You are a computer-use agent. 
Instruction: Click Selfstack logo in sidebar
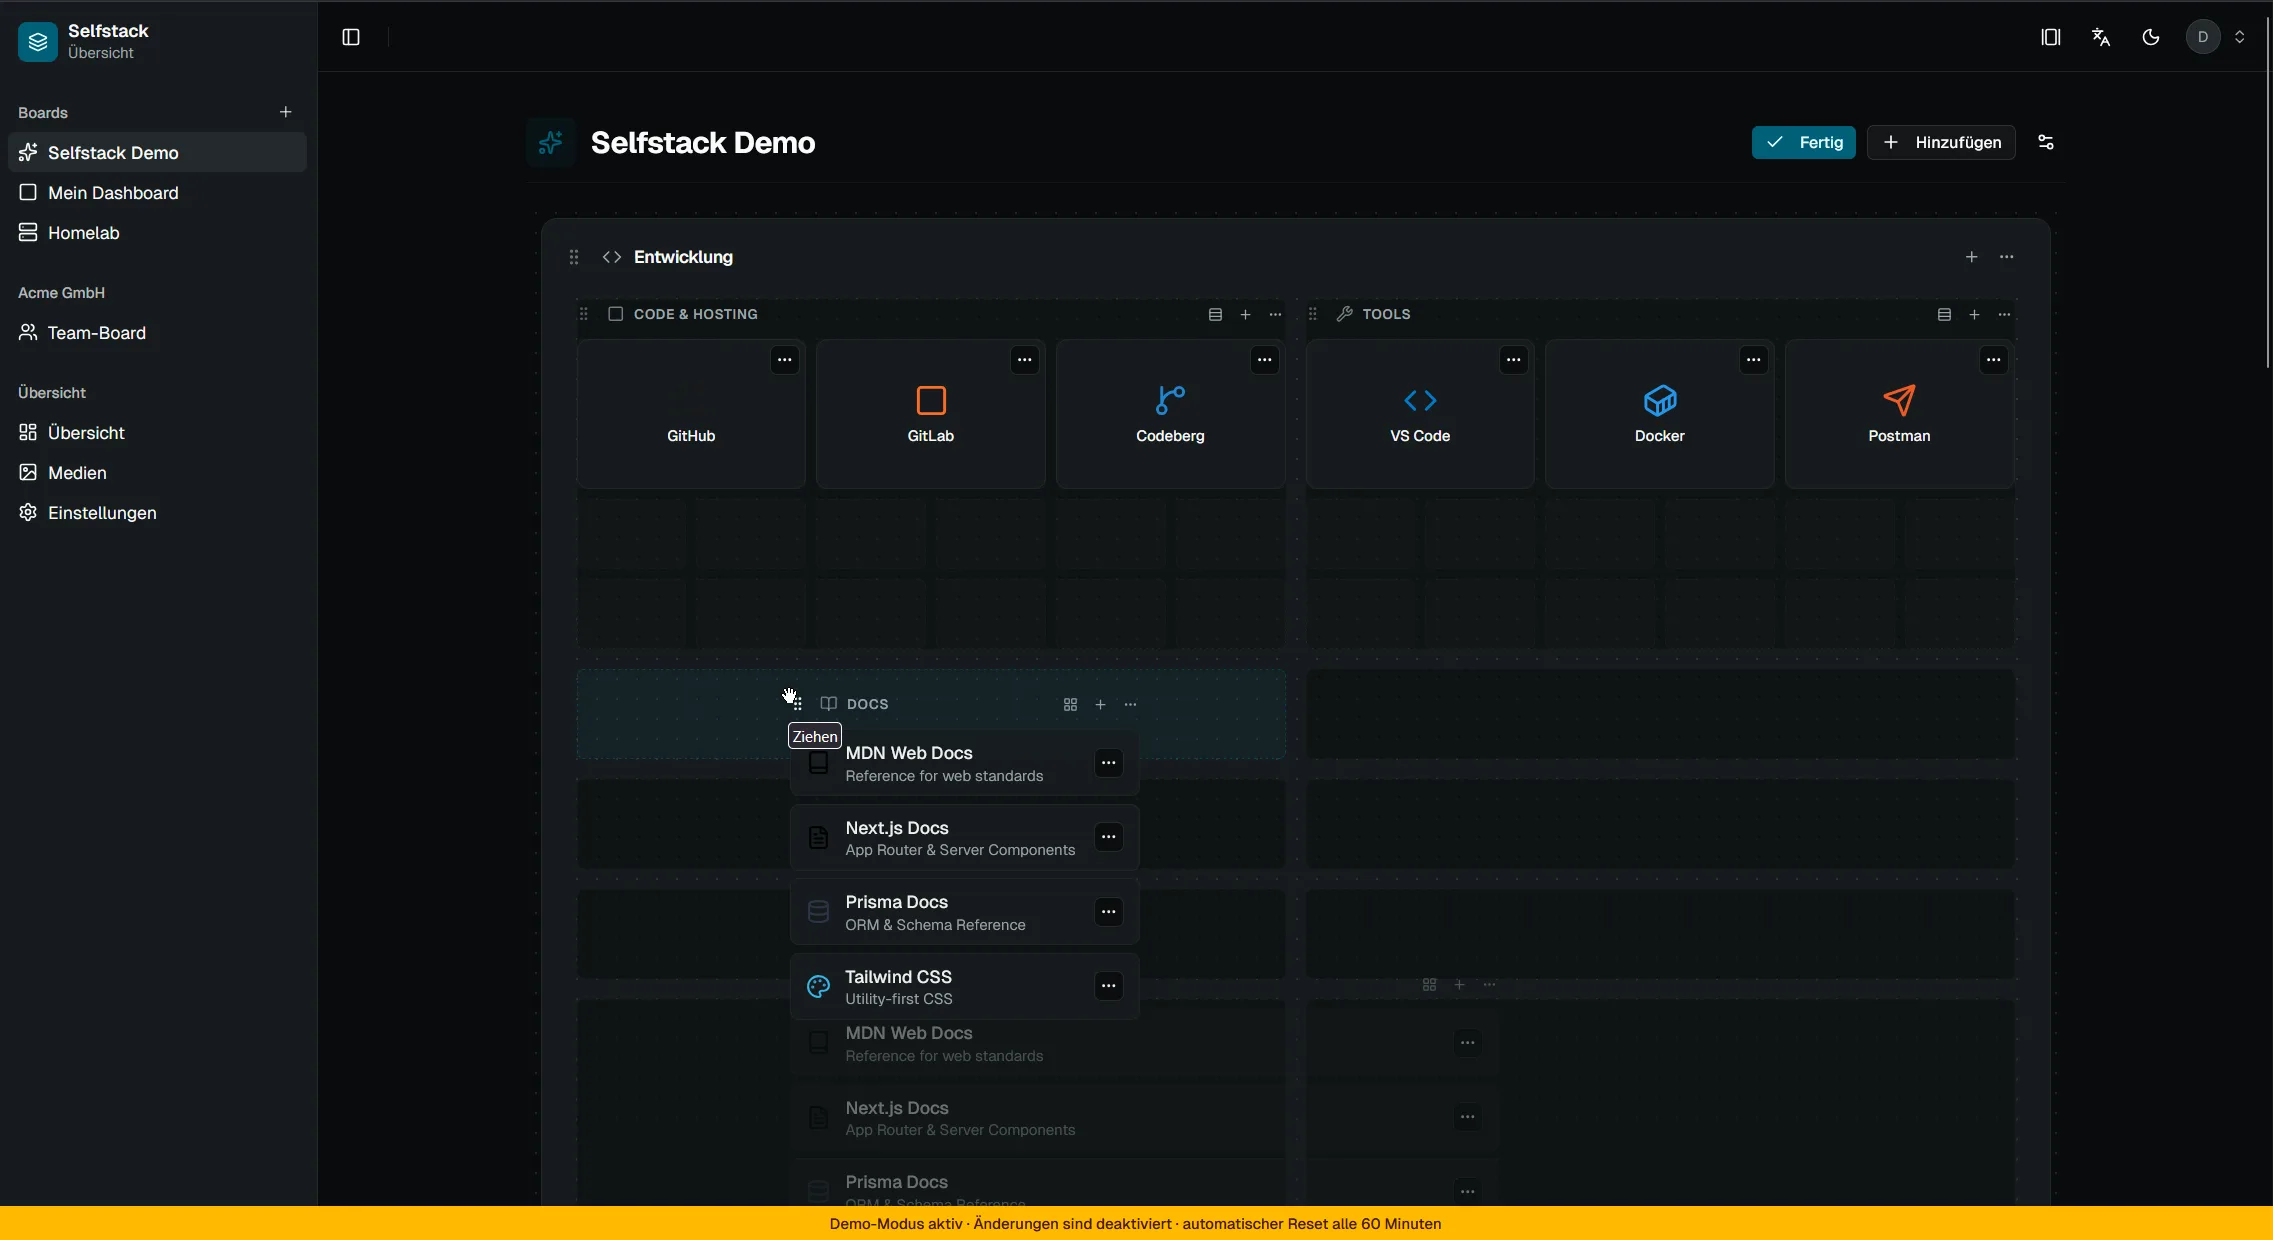38,41
